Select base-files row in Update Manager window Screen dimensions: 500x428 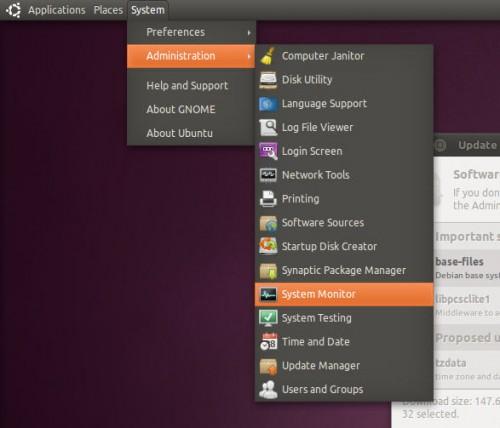point(467,268)
